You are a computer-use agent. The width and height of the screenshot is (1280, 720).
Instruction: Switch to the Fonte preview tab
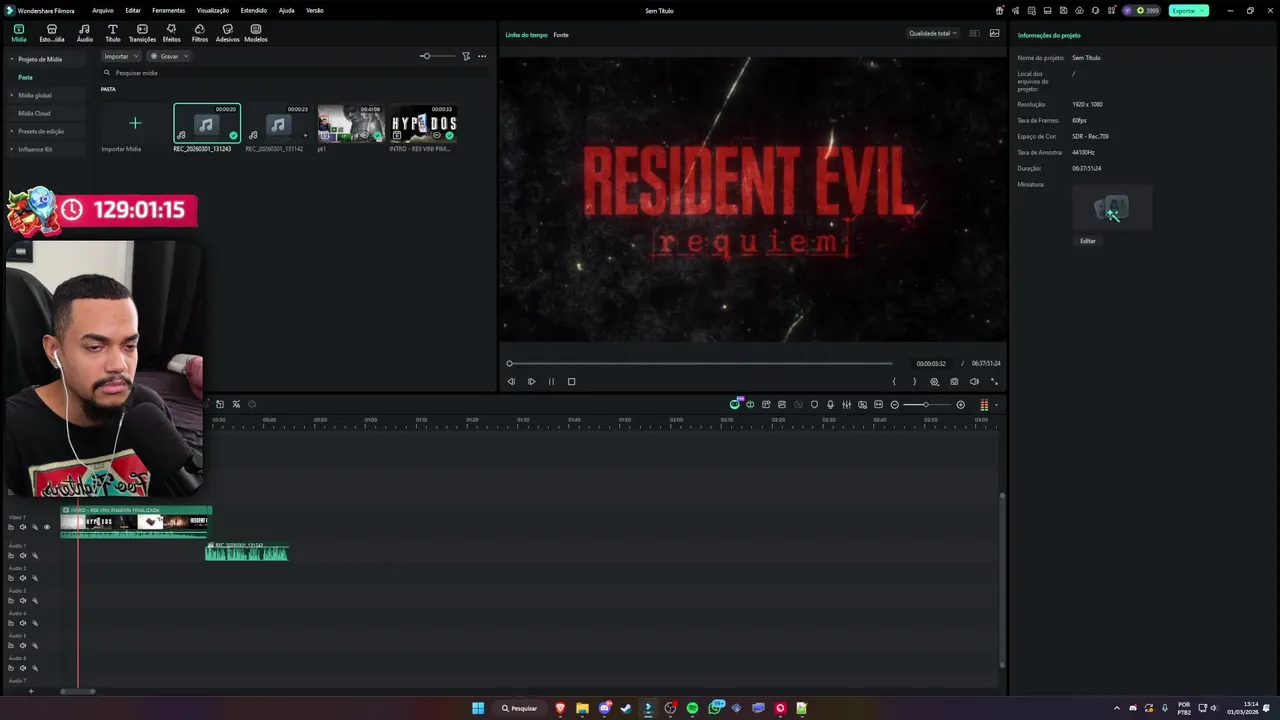561,35
